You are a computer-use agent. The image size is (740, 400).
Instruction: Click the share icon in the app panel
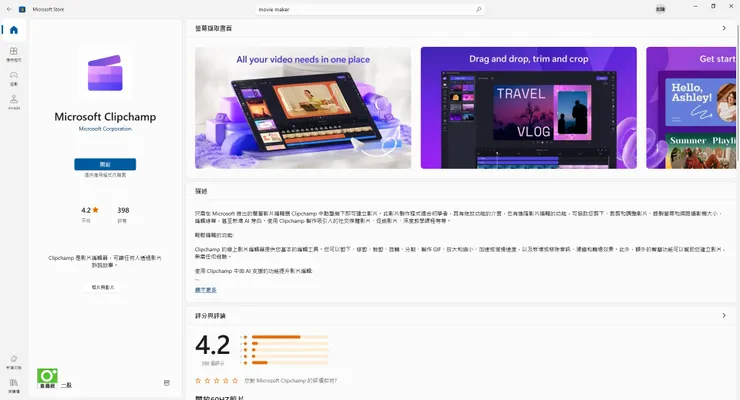coord(167,383)
